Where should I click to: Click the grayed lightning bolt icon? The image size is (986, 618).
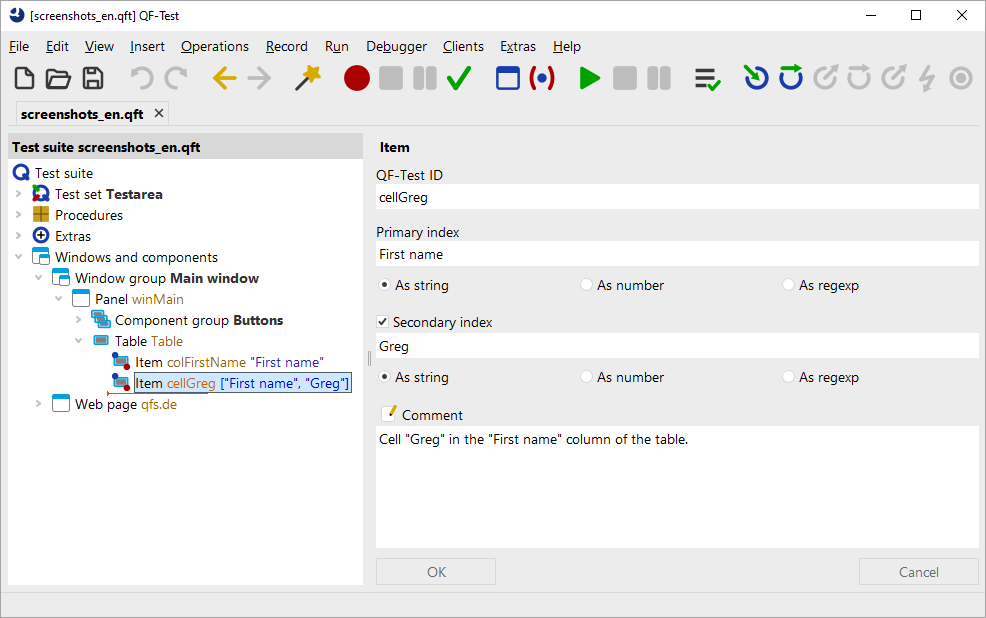point(927,79)
